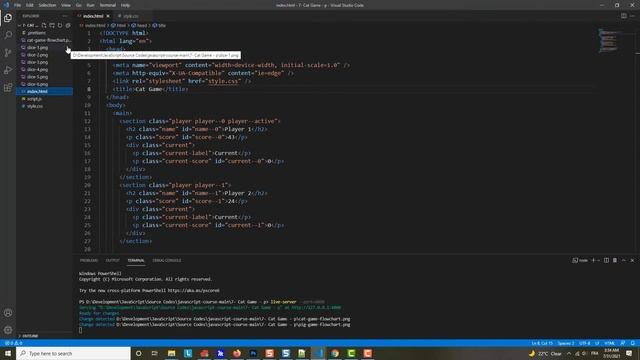Image resolution: width=640 pixels, height=360 pixels.
Task: Open the Selection menu
Action: (47, 5)
